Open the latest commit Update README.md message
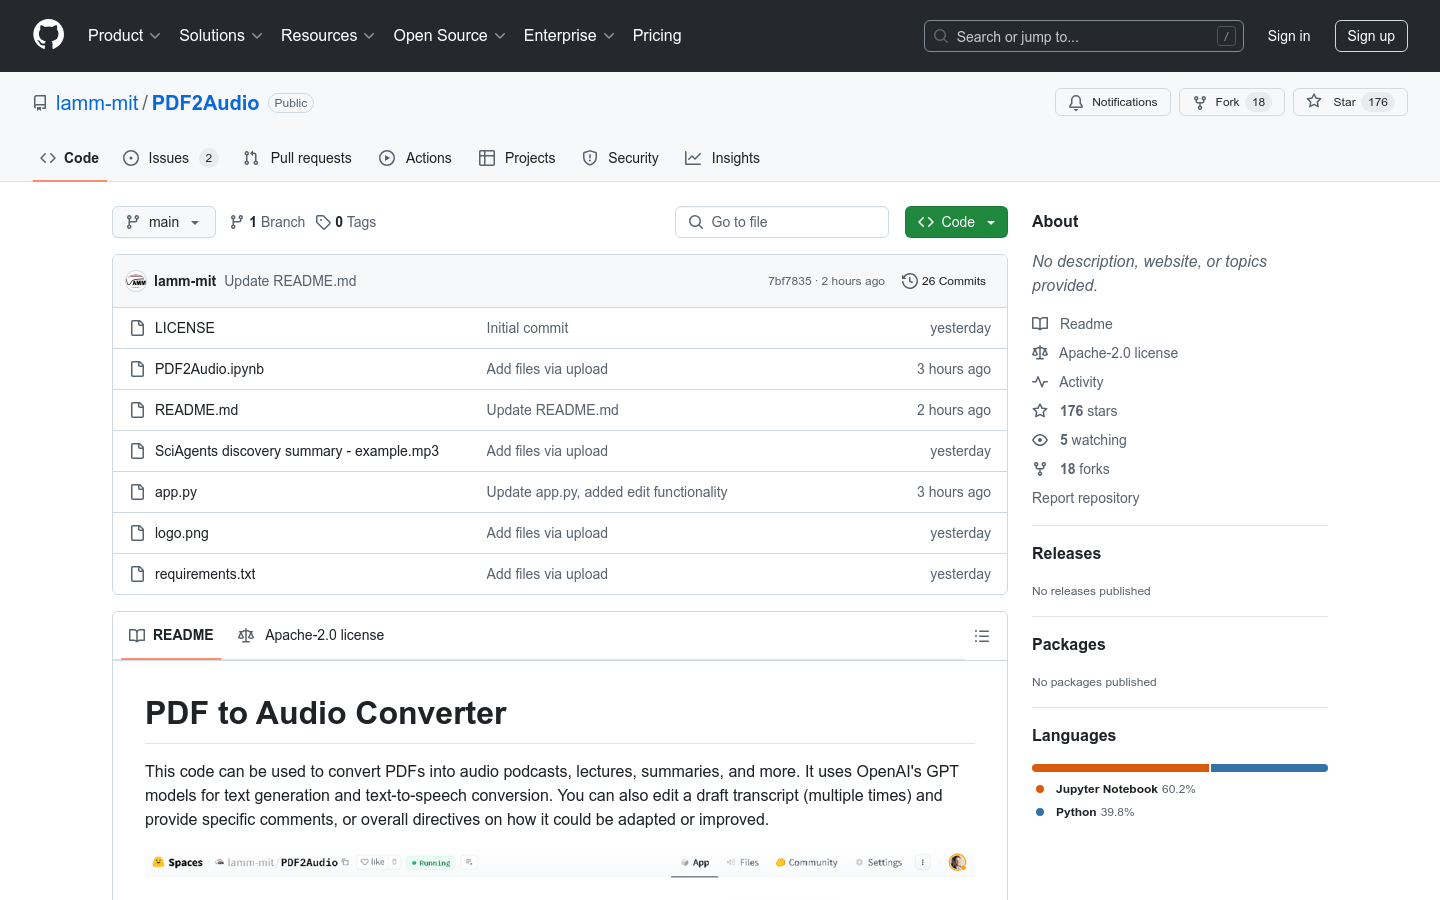Image resolution: width=1440 pixels, height=900 pixels. pos(290,281)
